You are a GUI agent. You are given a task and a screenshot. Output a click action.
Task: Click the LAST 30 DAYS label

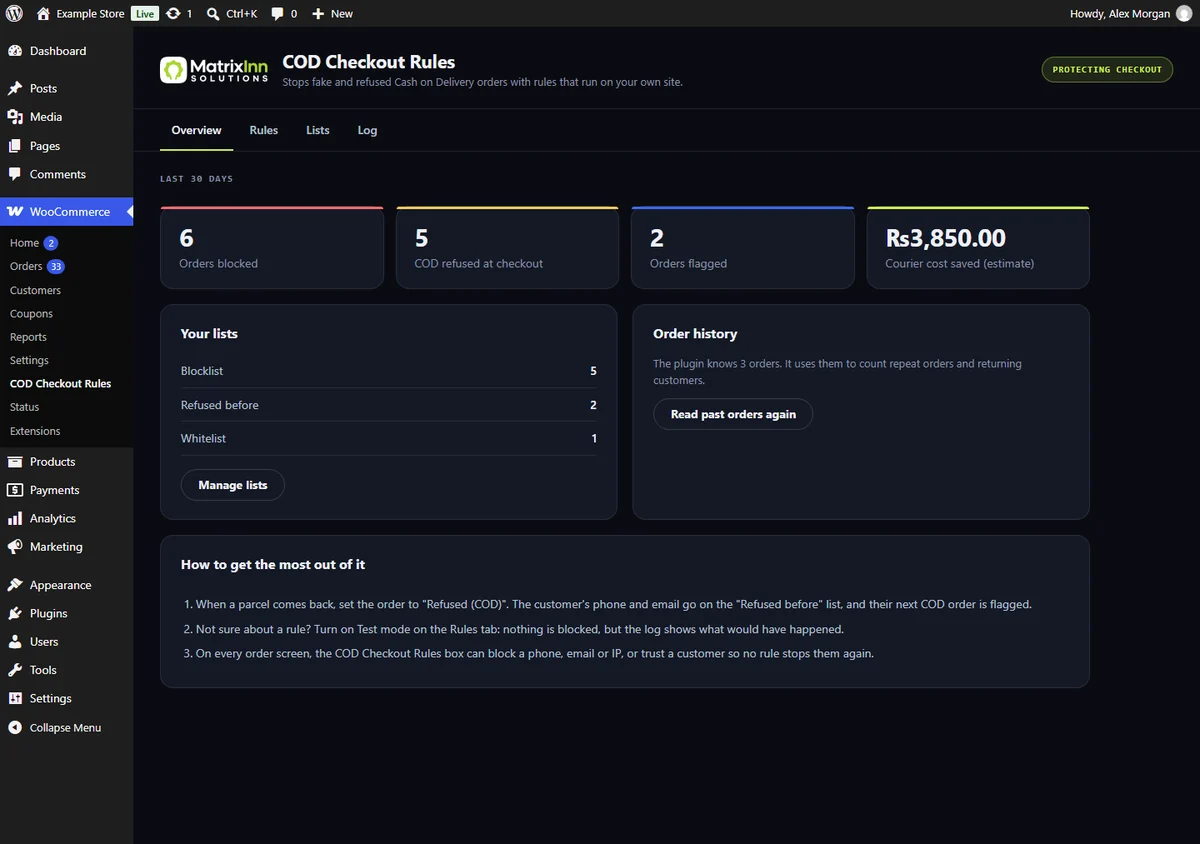pos(196,179)
